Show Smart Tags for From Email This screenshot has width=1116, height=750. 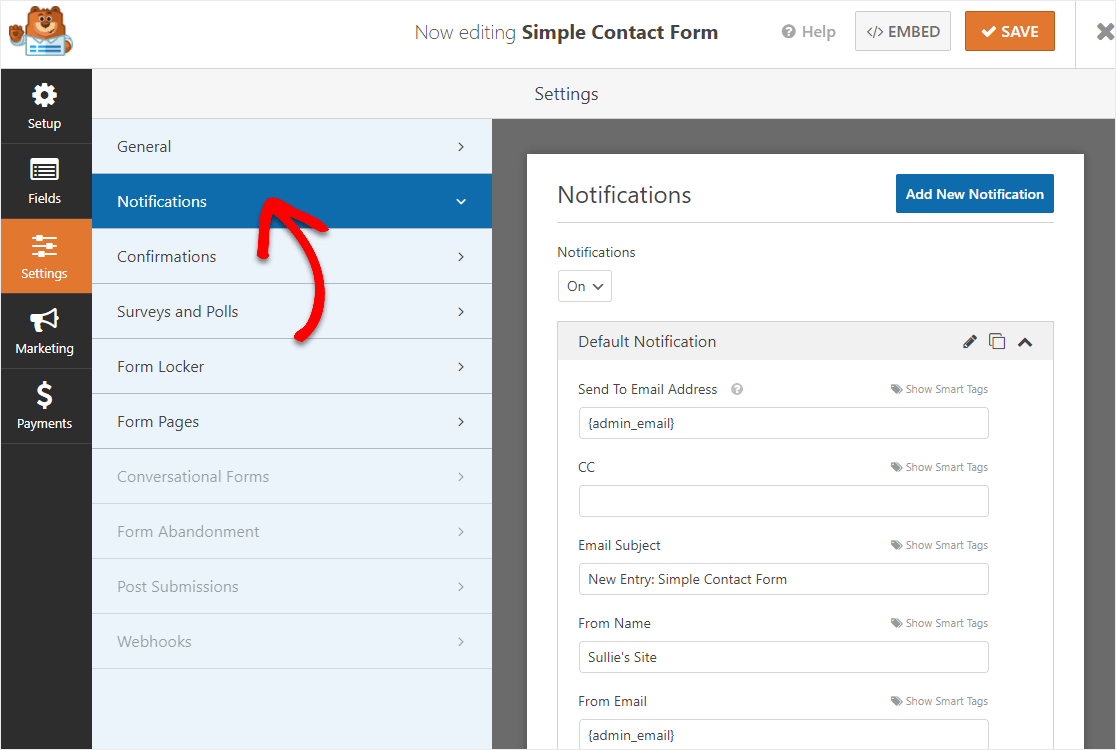click(939, 701)
